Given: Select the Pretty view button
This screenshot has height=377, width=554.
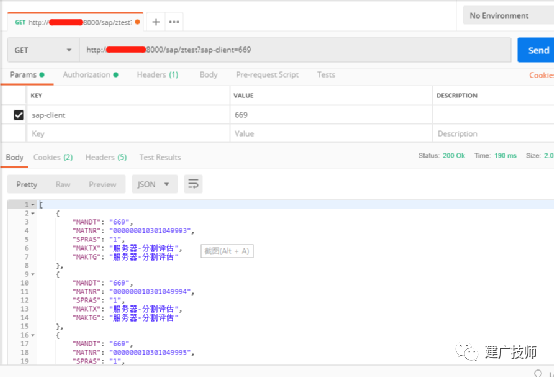Looking at the screenshot, I should [x=27, y=184].
